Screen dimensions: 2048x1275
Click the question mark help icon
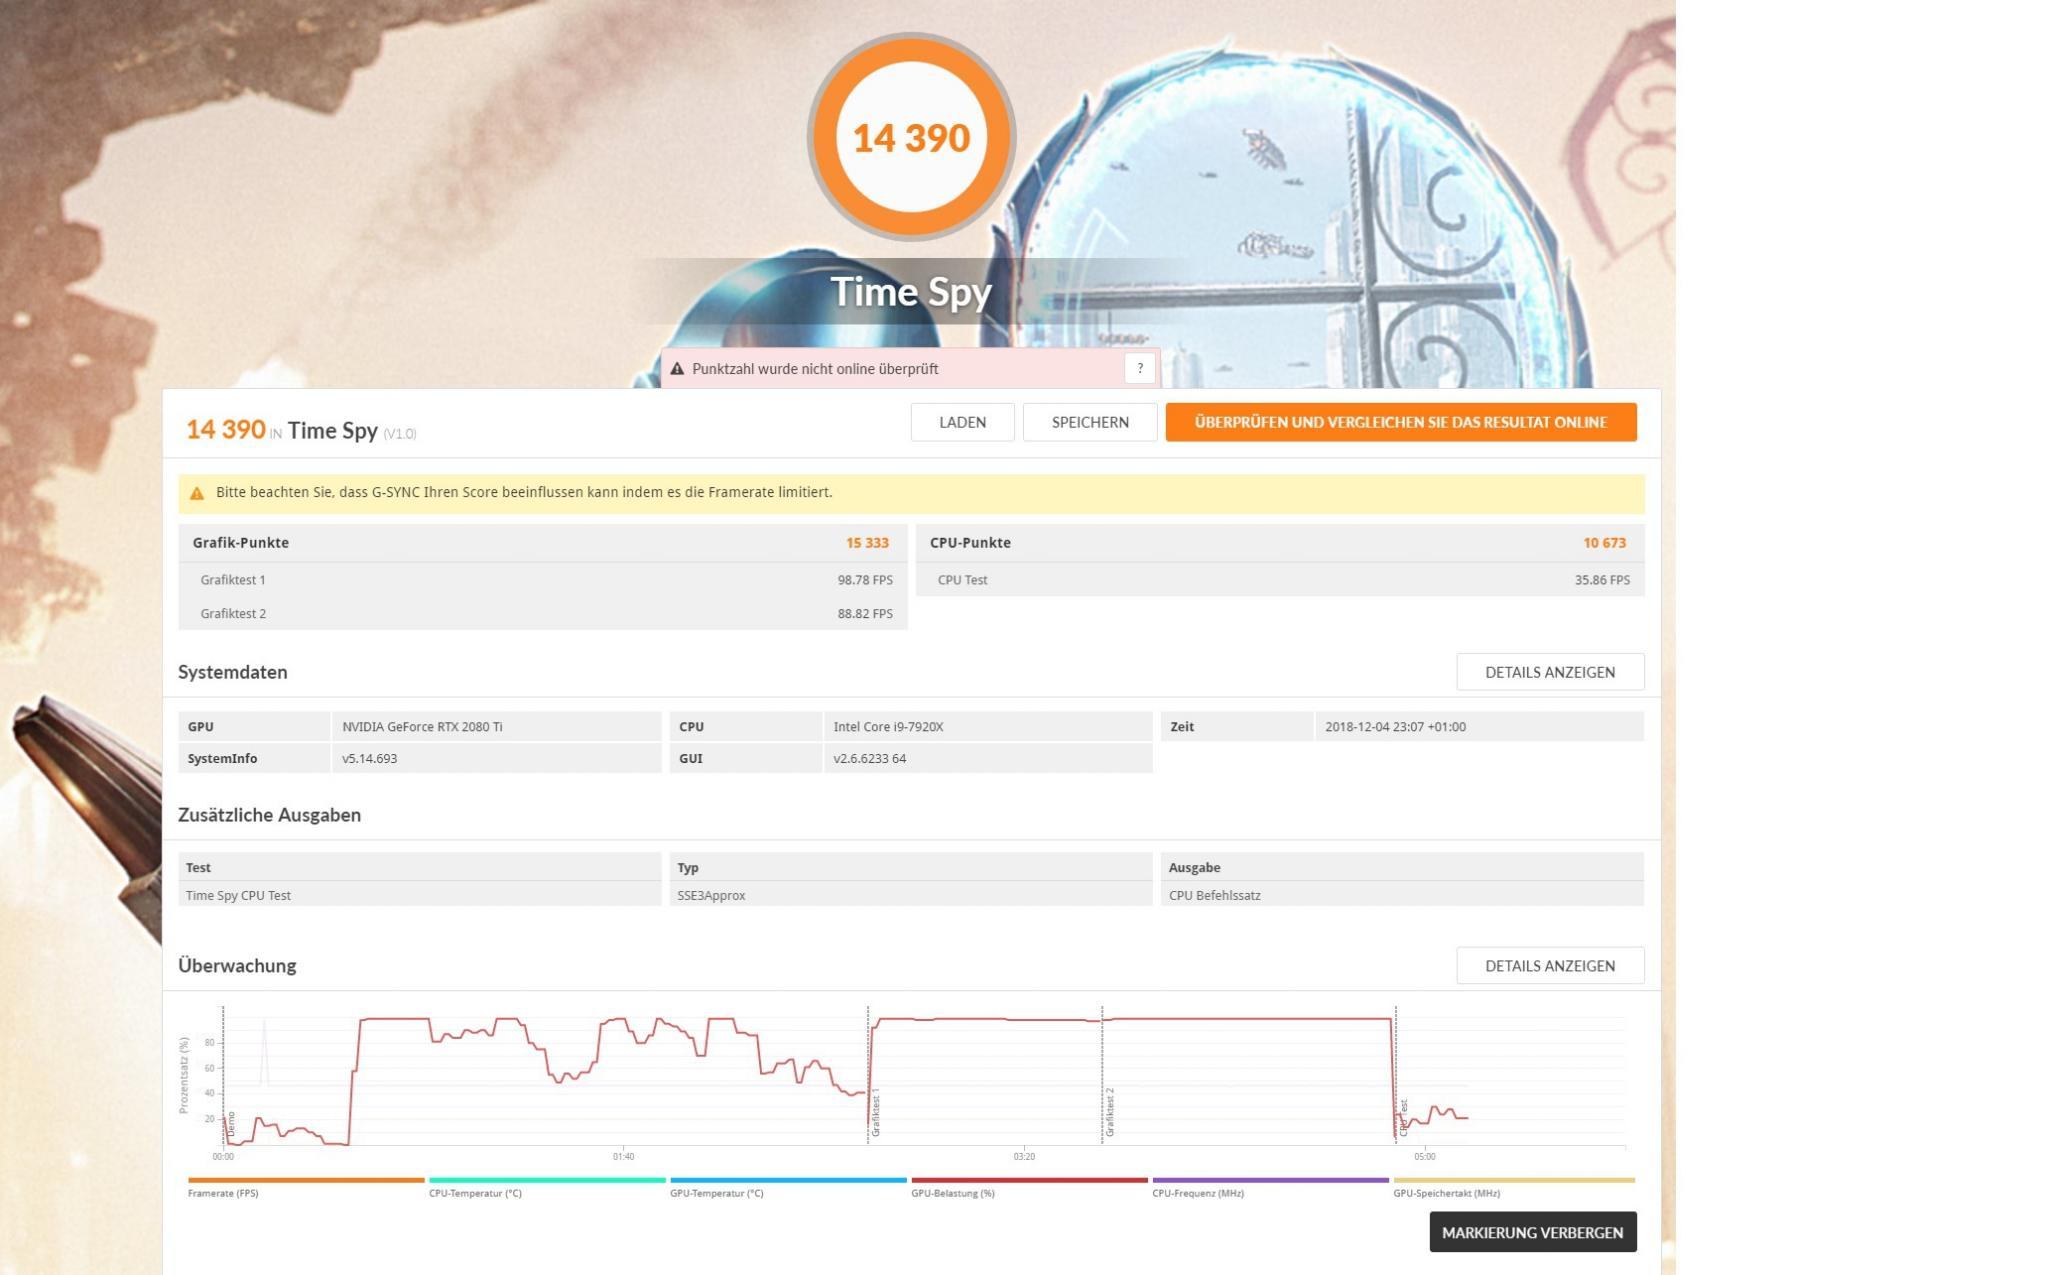click(1139, 368)
